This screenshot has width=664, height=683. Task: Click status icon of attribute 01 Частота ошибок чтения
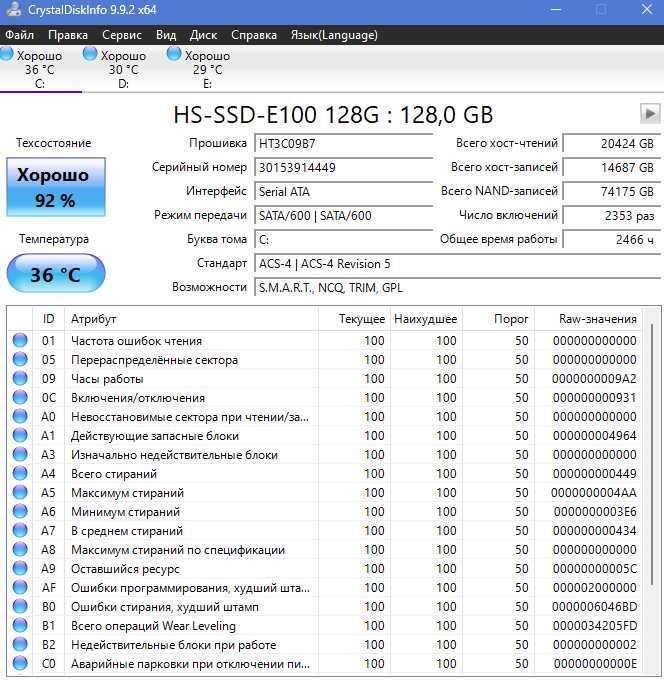click(x=20, y=341)
